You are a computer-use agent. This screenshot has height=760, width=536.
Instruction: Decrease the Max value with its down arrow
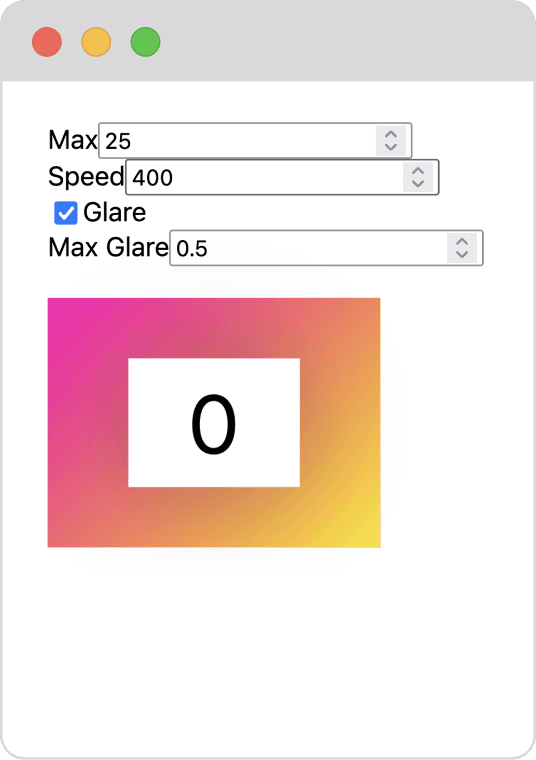pos(391,147)
